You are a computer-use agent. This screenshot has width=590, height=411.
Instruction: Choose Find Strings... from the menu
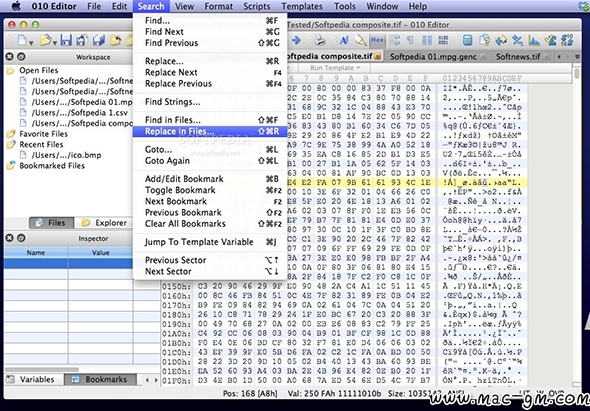[210, 102]
